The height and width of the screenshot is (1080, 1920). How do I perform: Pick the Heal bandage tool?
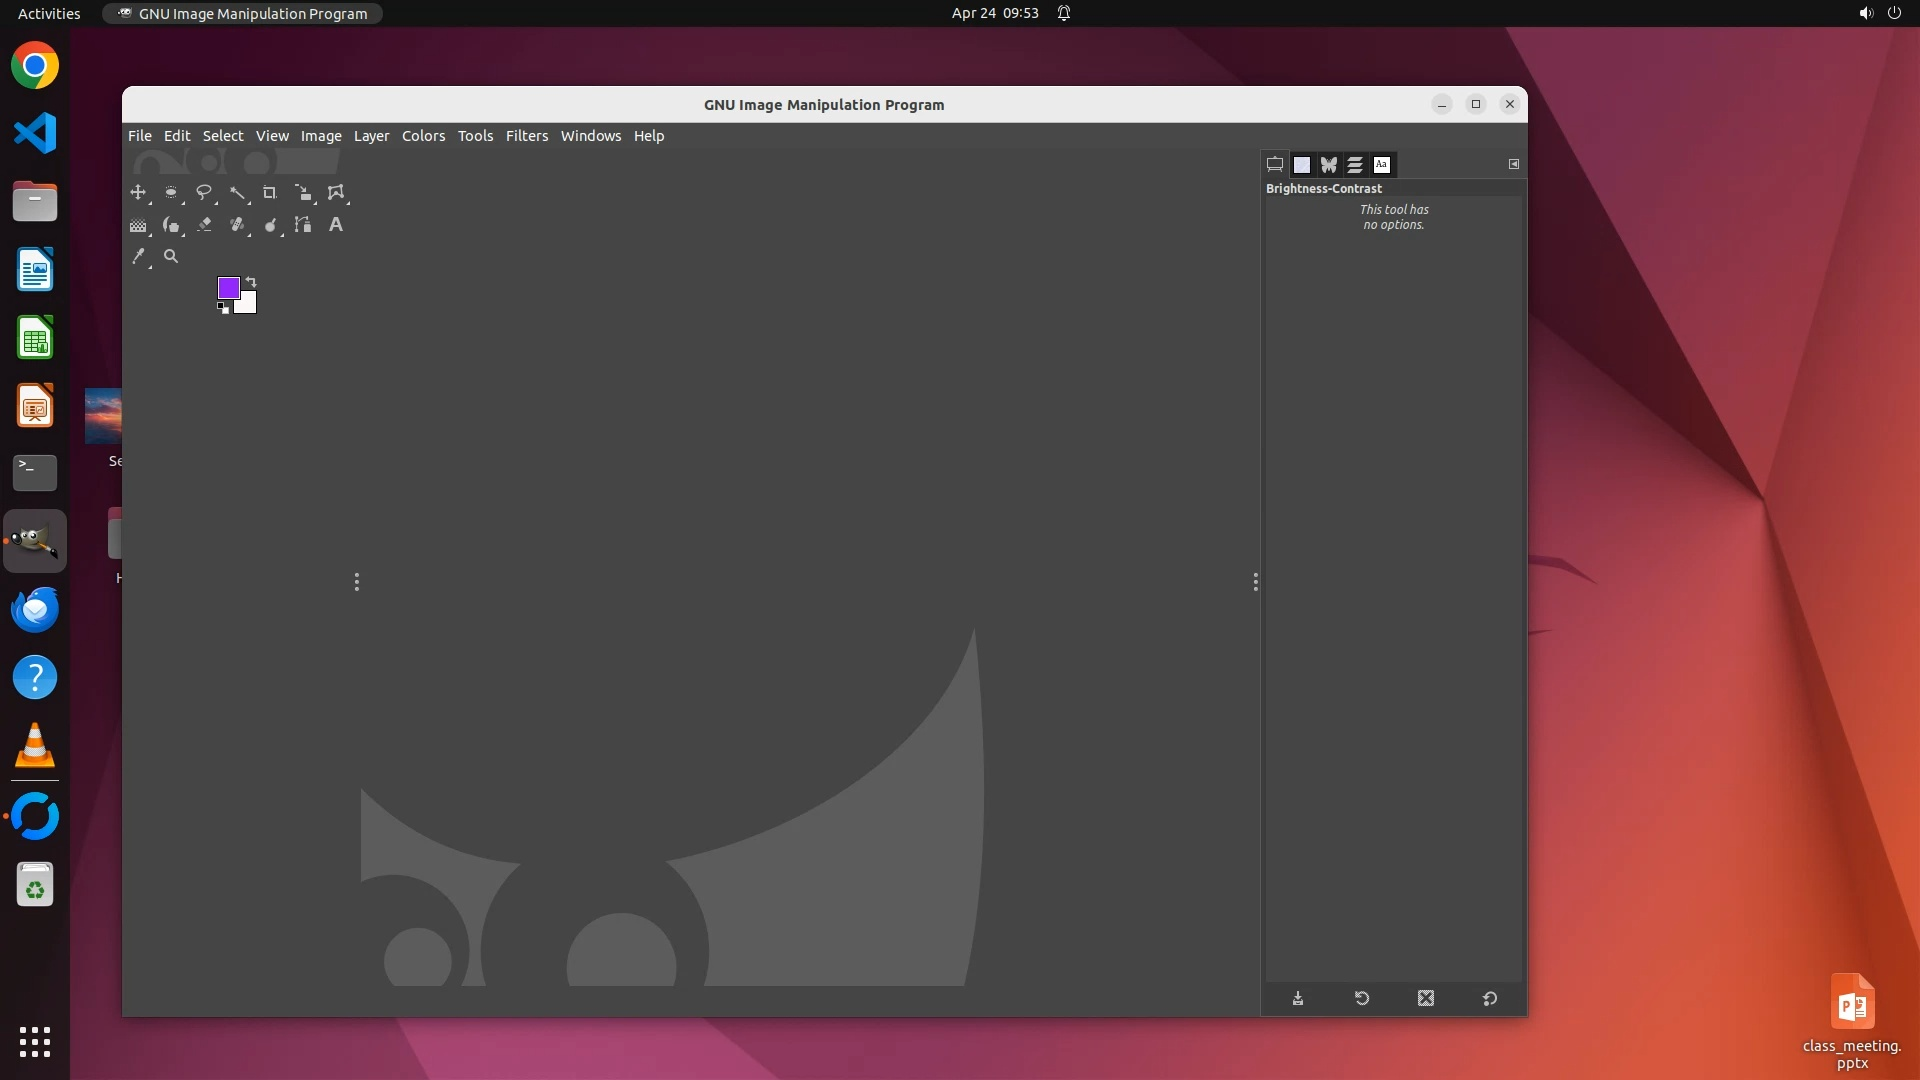tap(237, 225)
